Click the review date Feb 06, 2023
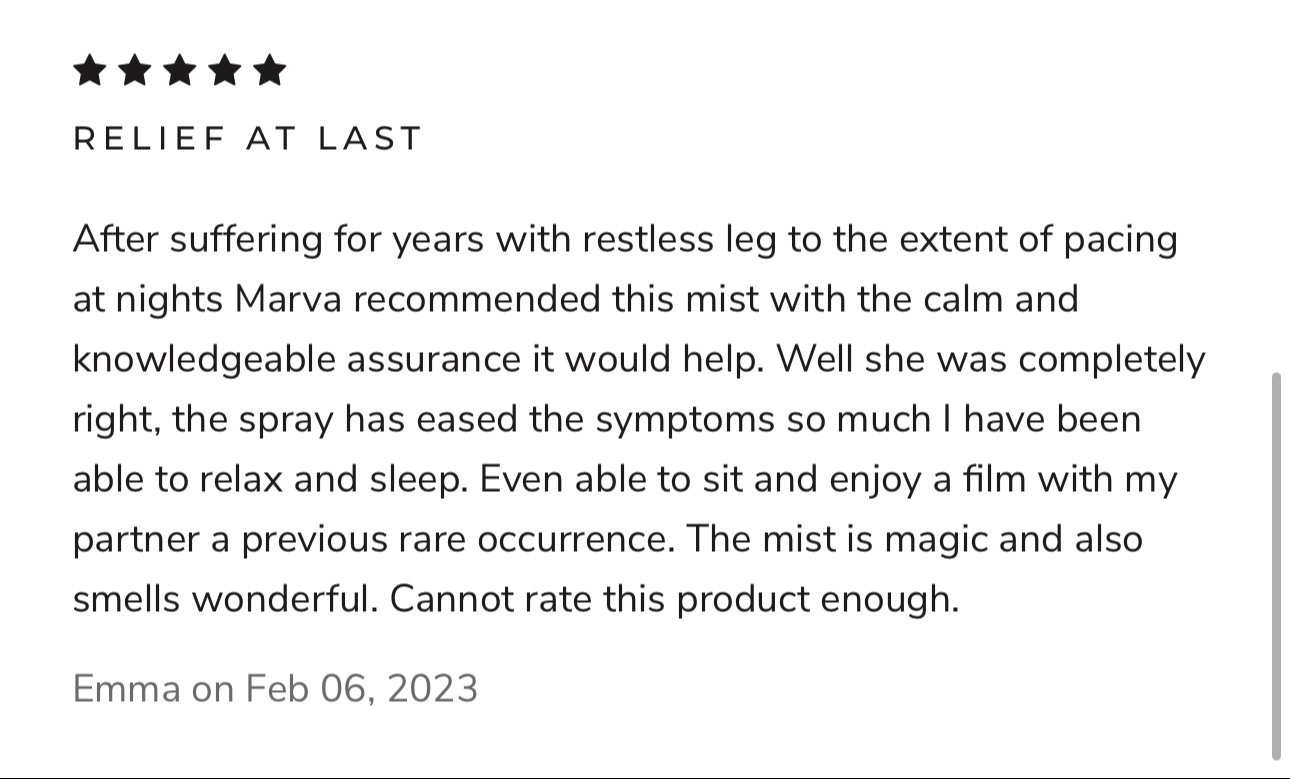Viewport: 1290px width, 779px height. [x=362, y=689]
